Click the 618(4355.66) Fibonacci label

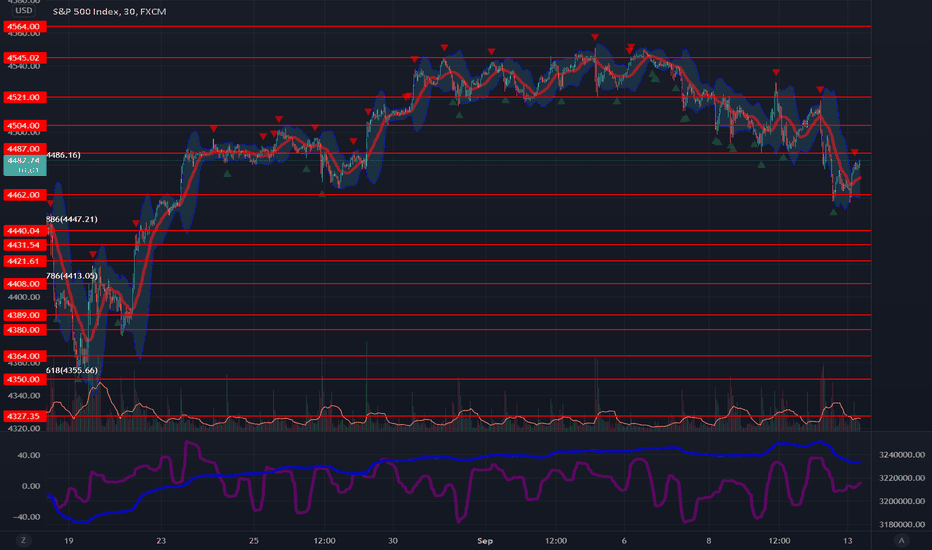pyautogui.click(x=71, y=370)
